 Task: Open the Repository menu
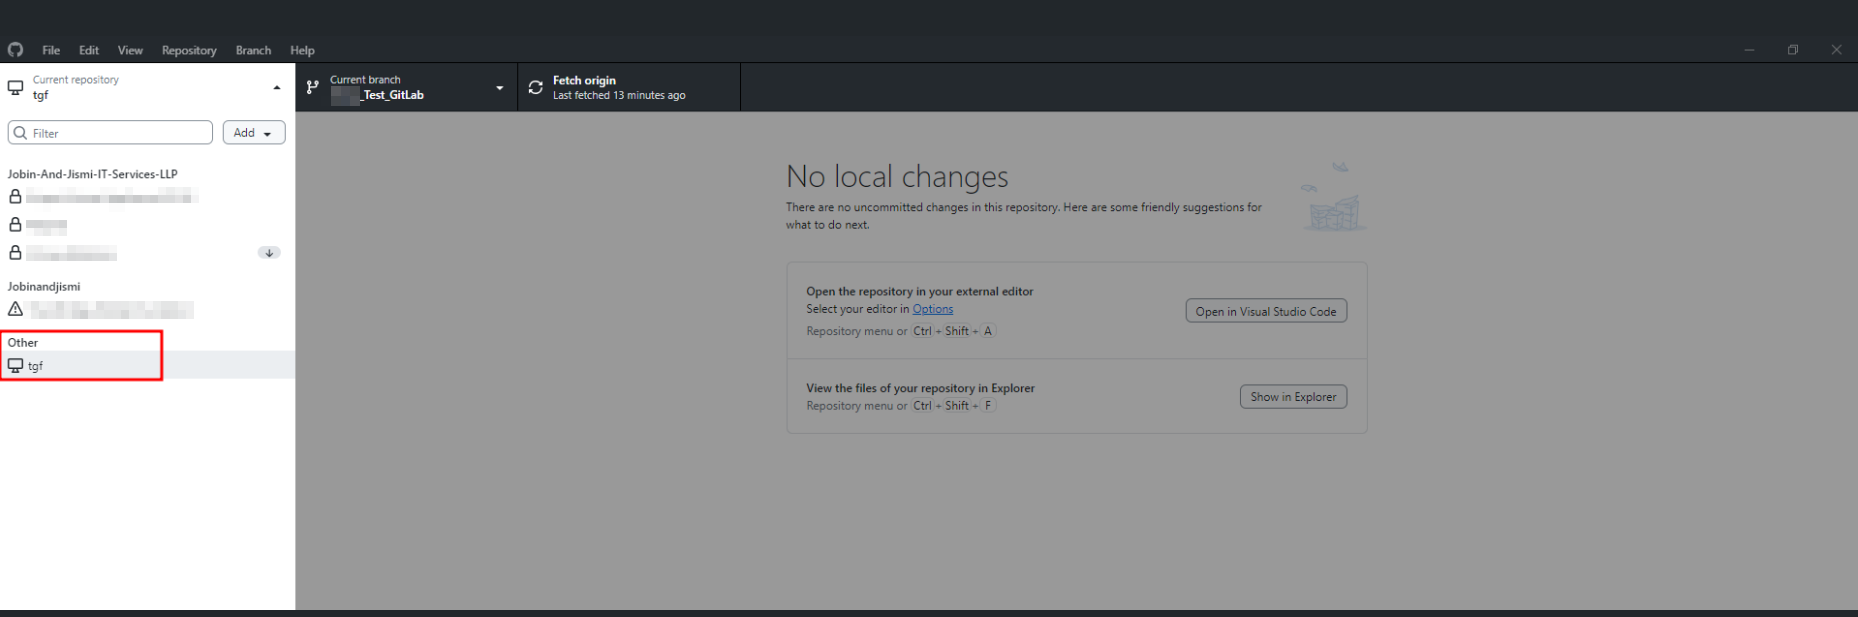click(x=189, y=50)
